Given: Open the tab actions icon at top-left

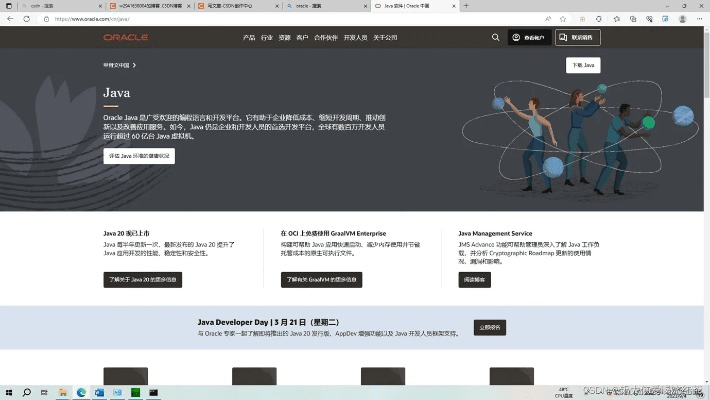Looking at the screenshot, I should tap(8, 6).
